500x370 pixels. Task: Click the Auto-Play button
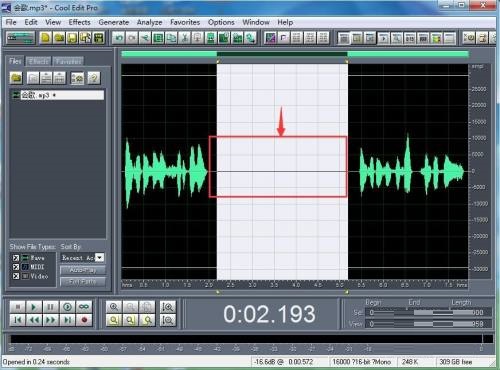83,270
